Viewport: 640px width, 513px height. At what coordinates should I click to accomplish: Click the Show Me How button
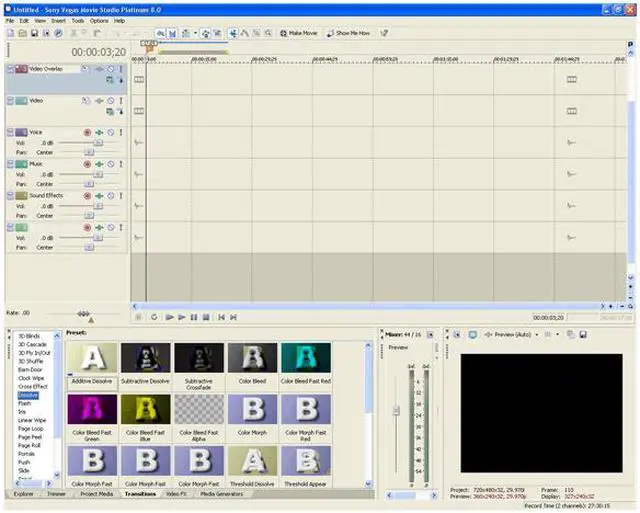click(x=351, y=33)
